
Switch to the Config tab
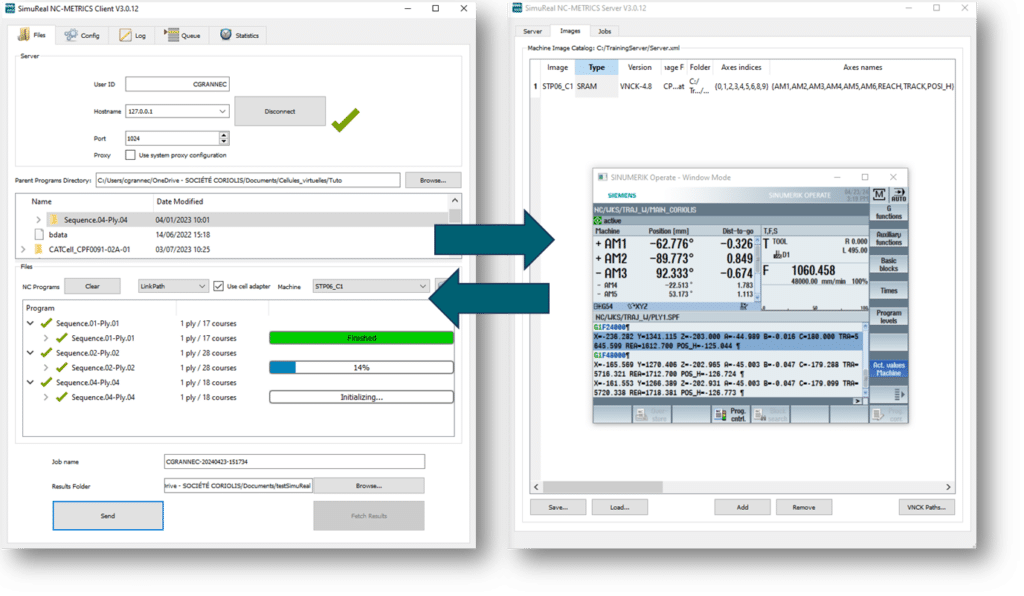(82, 35)
